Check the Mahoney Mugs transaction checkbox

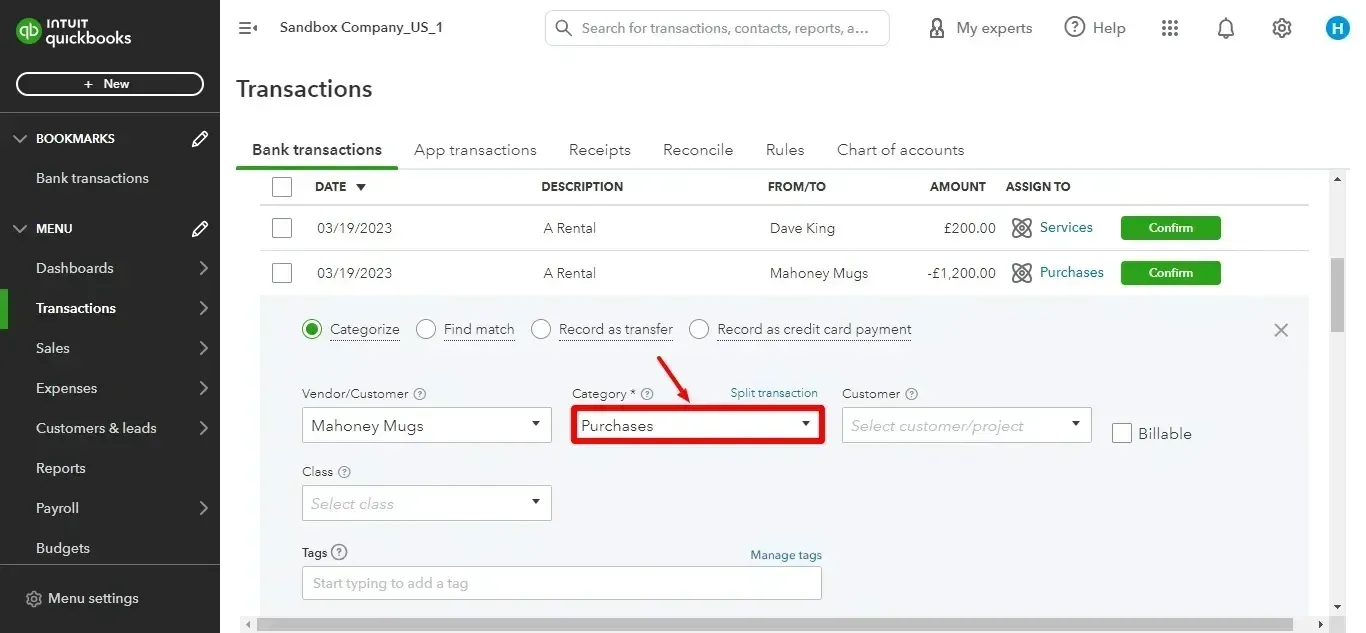[282, 273]
